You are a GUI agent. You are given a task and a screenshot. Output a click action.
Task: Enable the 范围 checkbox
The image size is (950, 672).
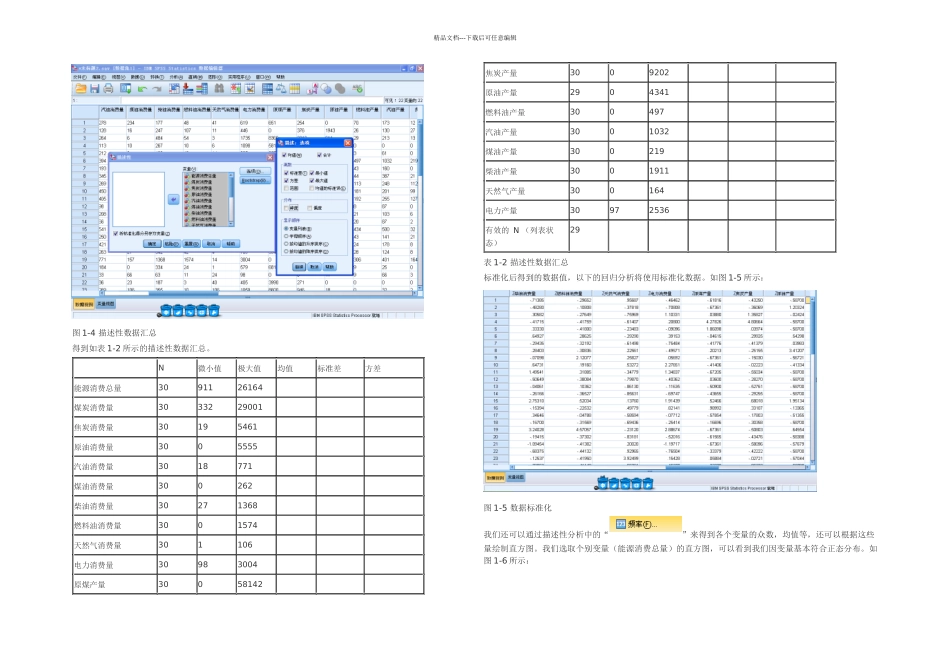[286, 188]
